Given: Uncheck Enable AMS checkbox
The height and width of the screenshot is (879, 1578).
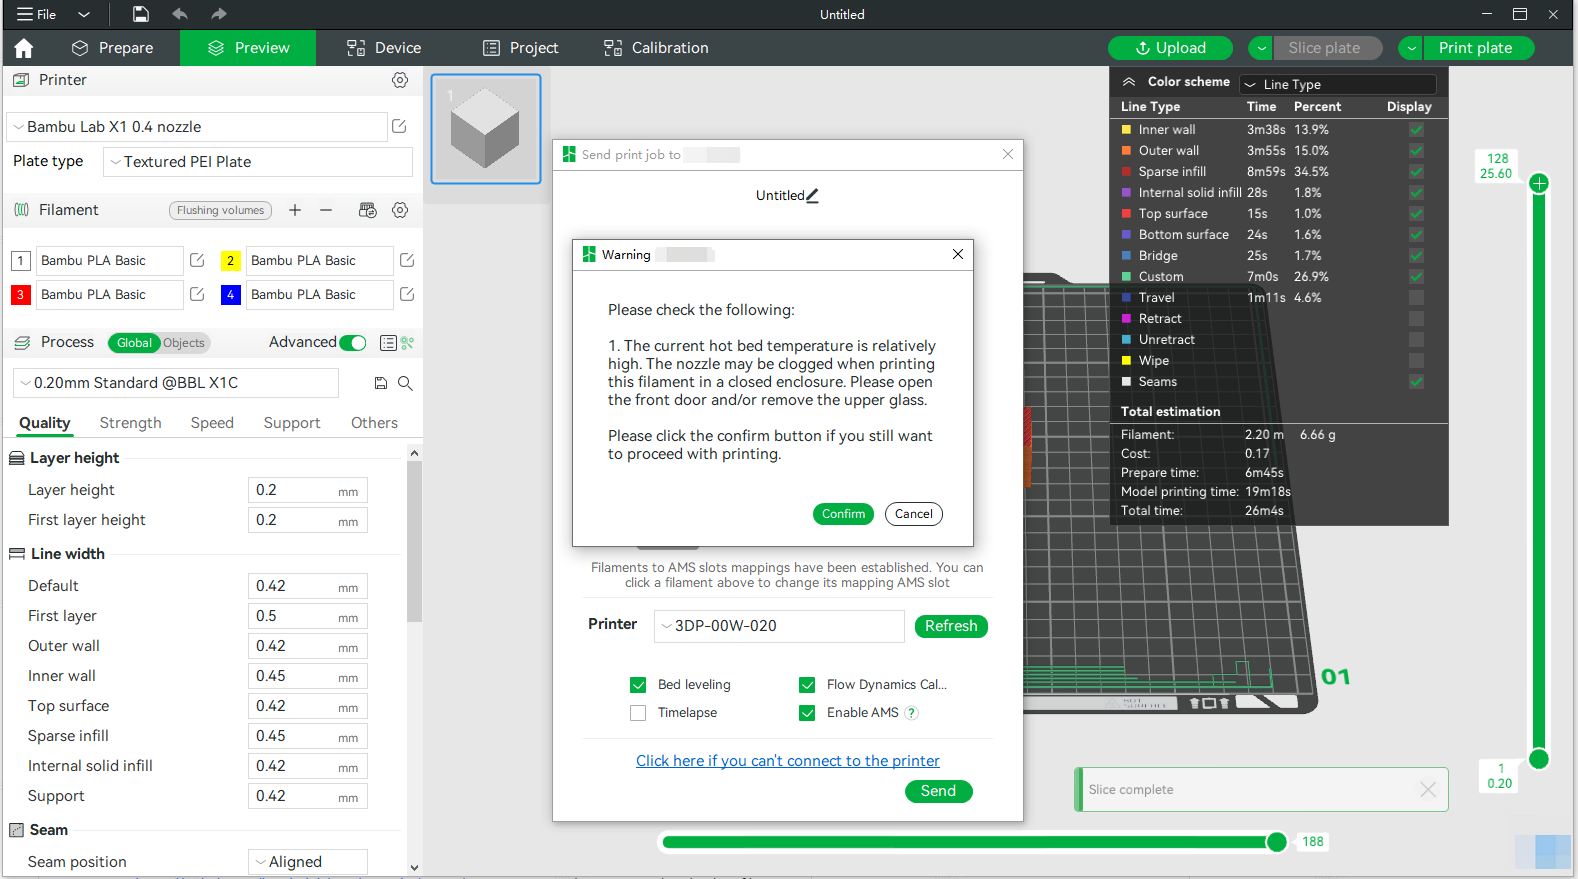Looking at the screenshot, I should click(x=807, y=713).
